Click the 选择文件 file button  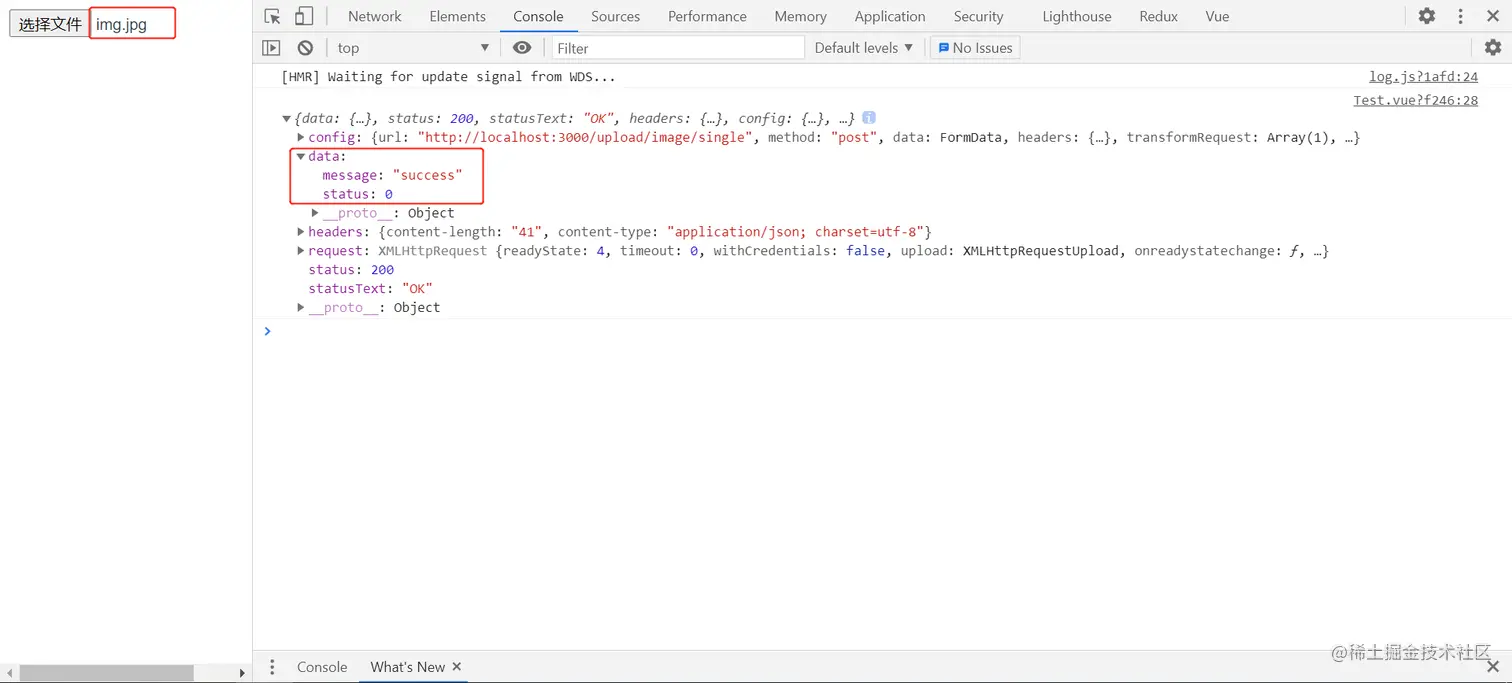[x=50, y=24]
